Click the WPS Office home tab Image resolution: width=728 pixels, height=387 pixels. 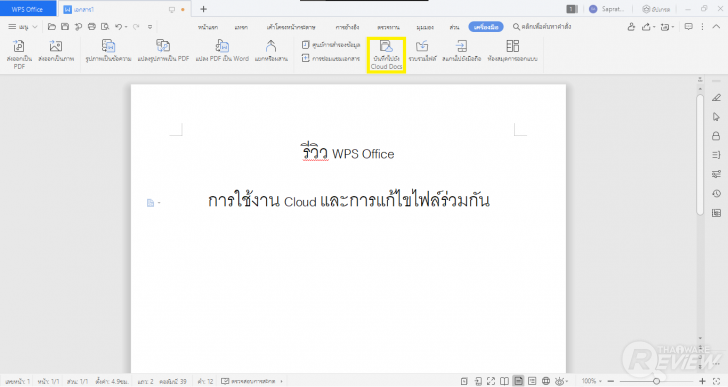pyautogui.click(x=27, y=9)
